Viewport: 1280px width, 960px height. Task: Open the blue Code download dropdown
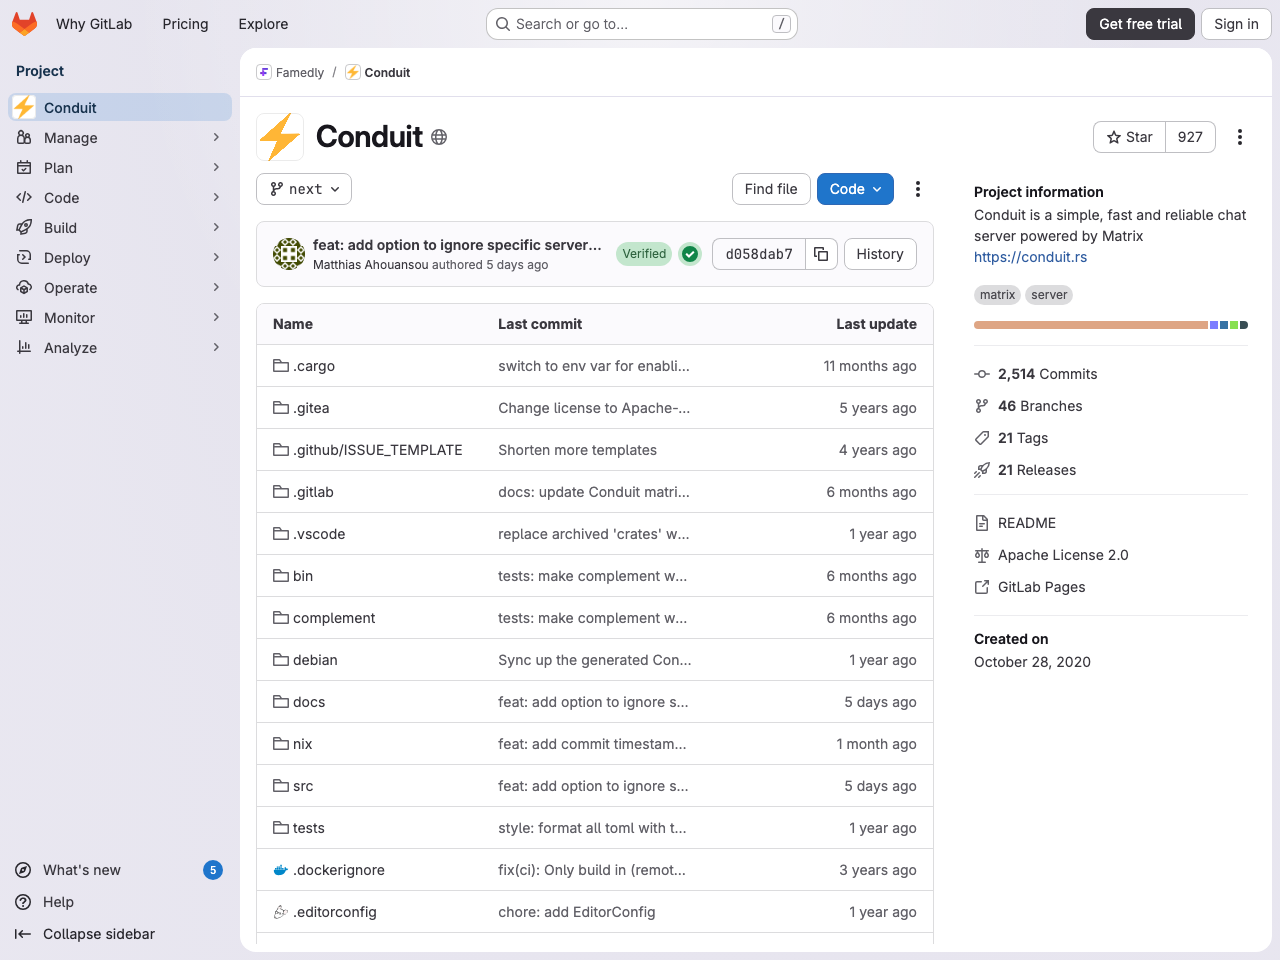click(x=855, y=188)
